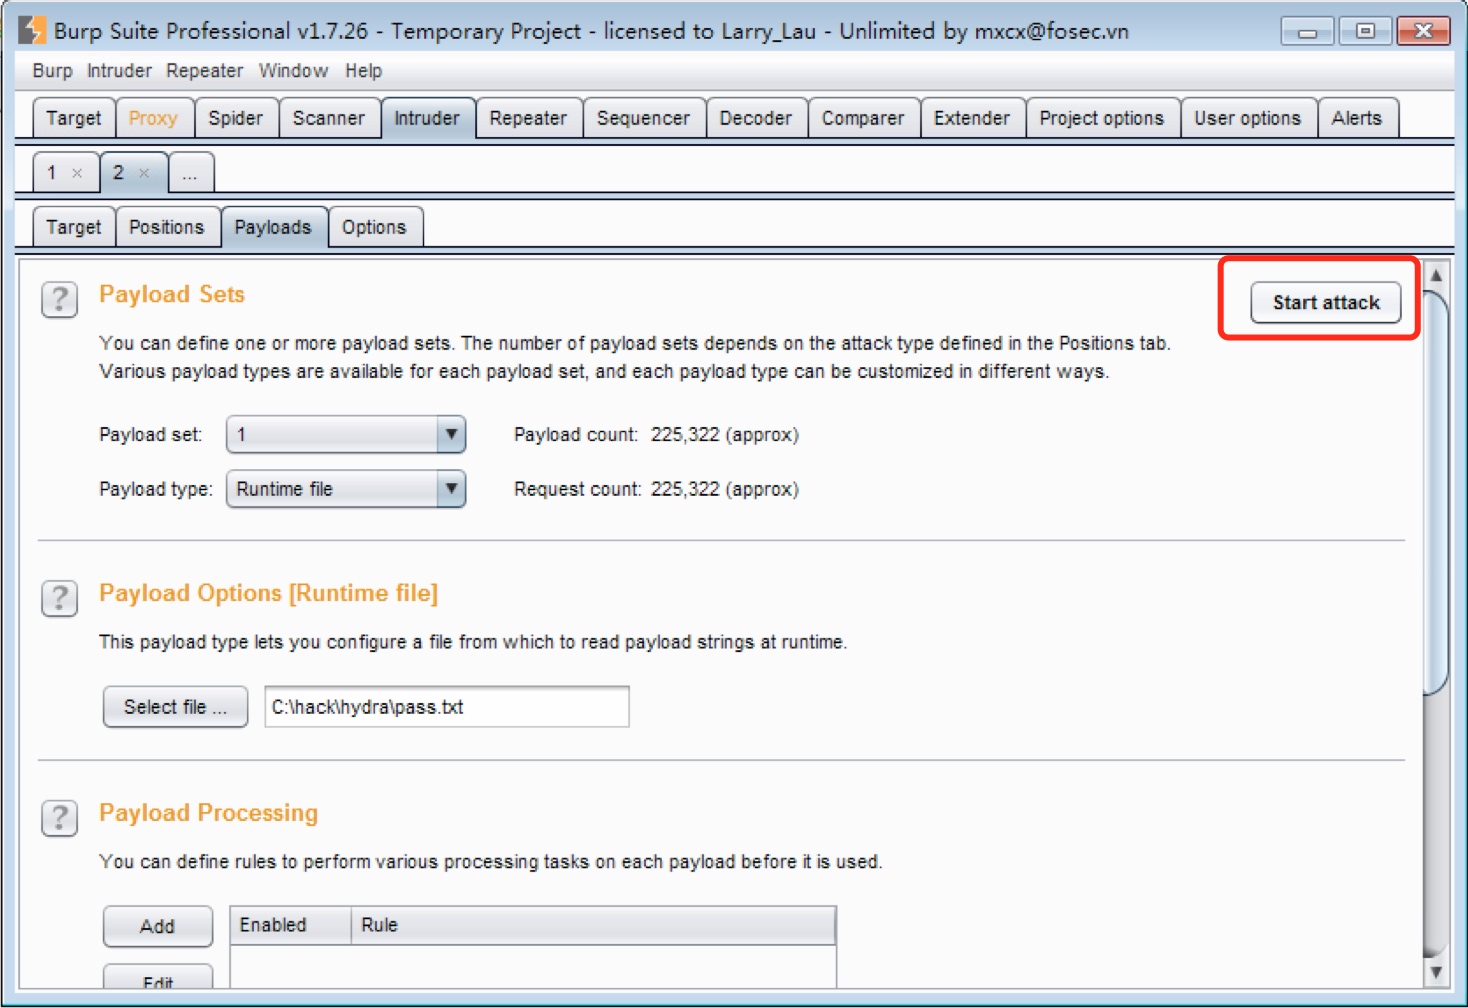Screen dimensions: 1468x1008
Task: Switch to the Scanner tab
Action: tap(329, 118)
